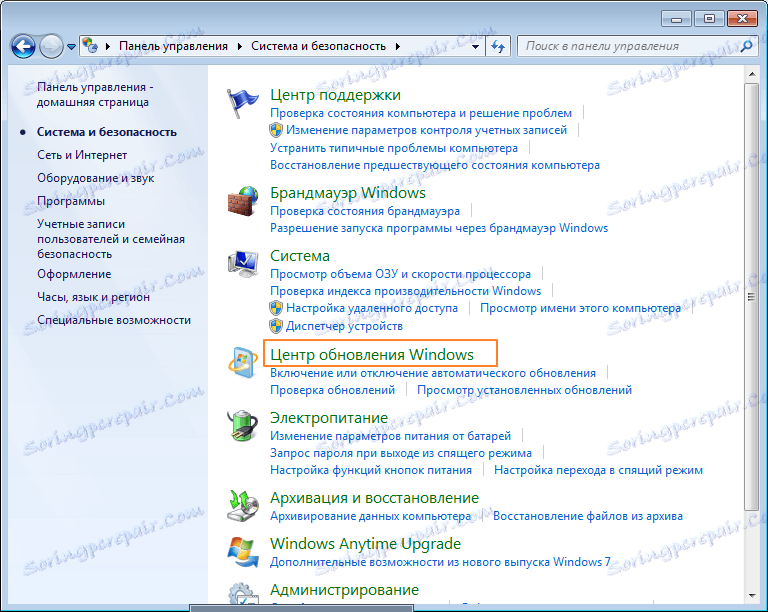Click the Windows Update icon
The width and height of the screenshot is (768, 612).
[242, 363]
